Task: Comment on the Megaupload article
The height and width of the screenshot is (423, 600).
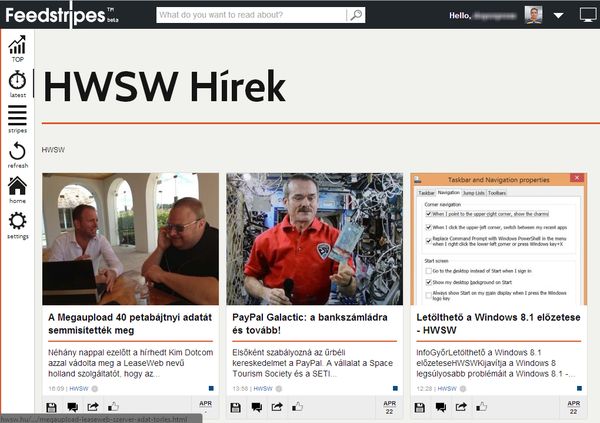Action: 72,407
